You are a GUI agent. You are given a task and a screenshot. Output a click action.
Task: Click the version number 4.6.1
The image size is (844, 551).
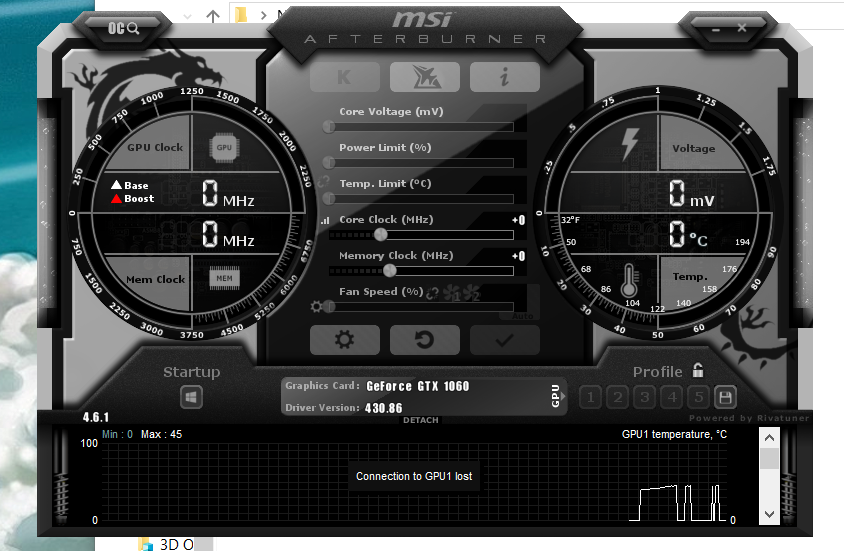tap(96, 417)
